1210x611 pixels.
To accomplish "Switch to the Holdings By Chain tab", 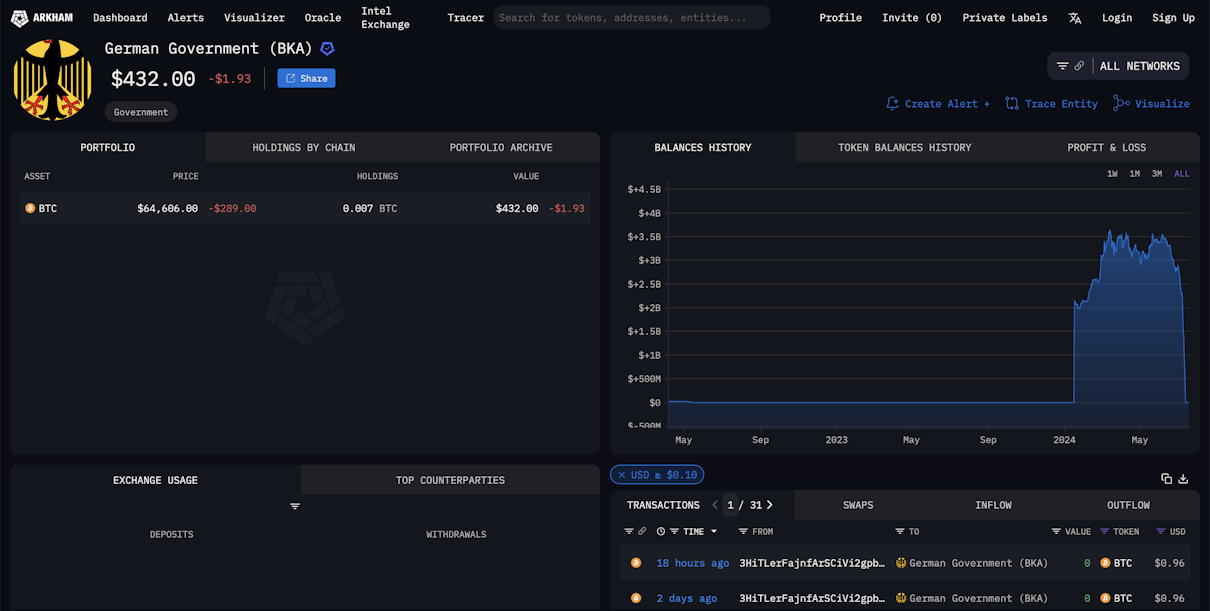I will pos(303,147).
